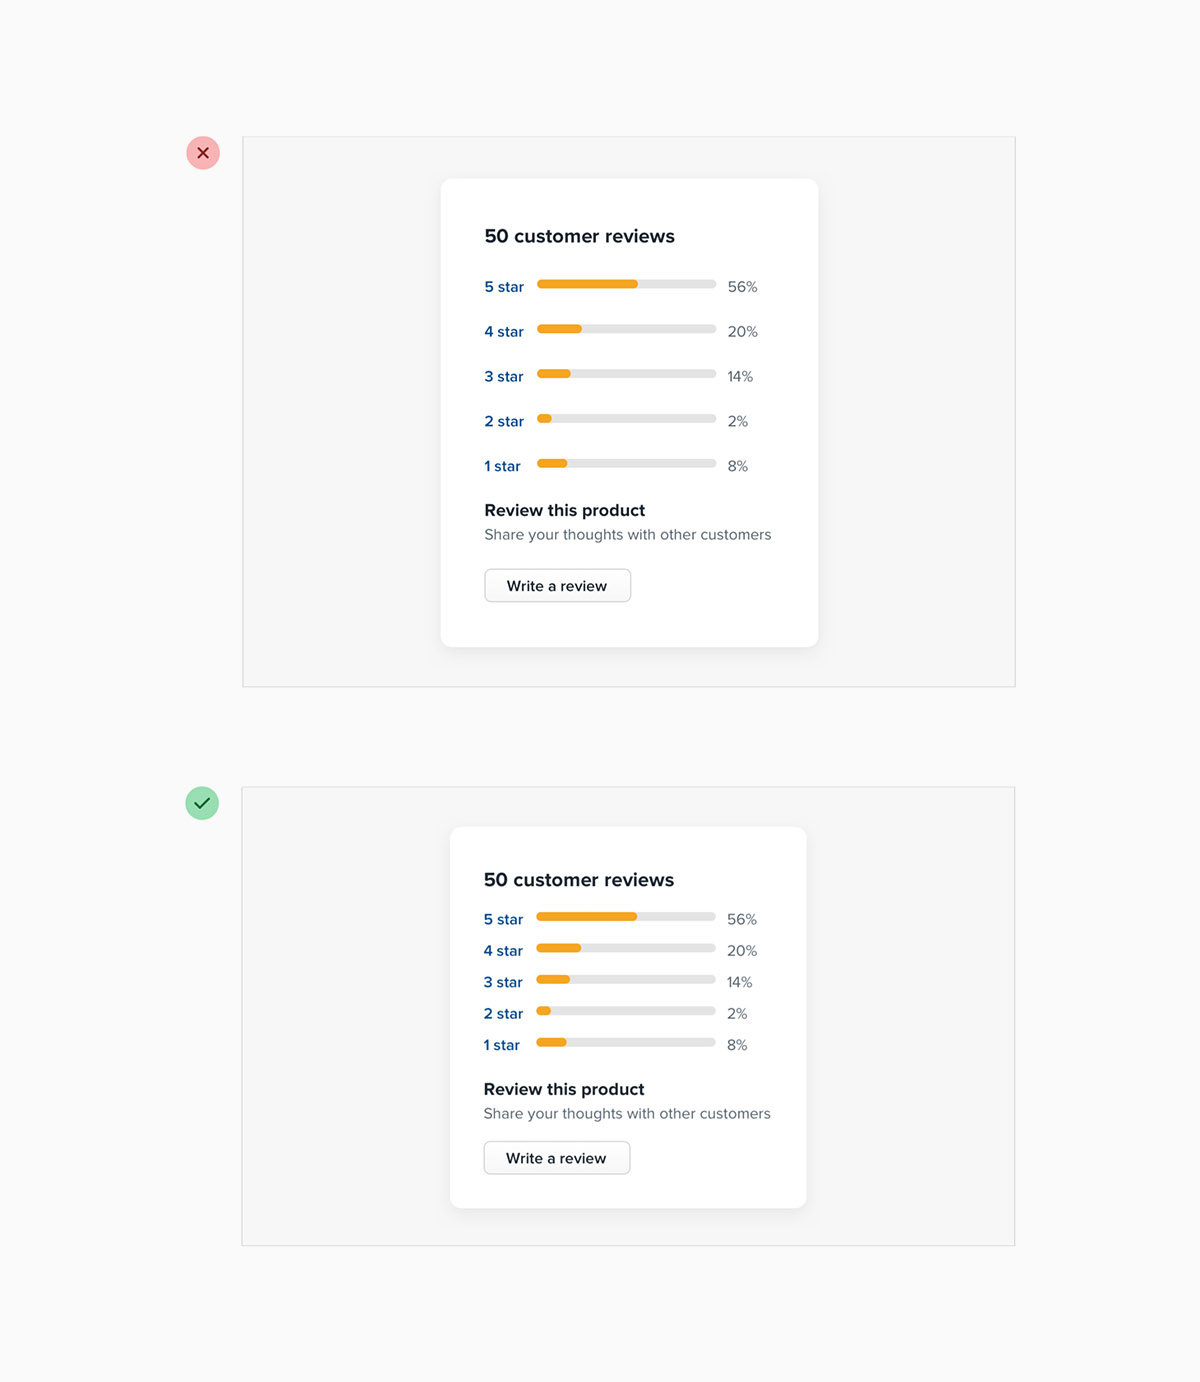Image resolution: width=1200 pixels, height=1382 pixels.
Task: Click the 2% label in the bottom card
Action: pyautogui.click(x=737, y=1013)
